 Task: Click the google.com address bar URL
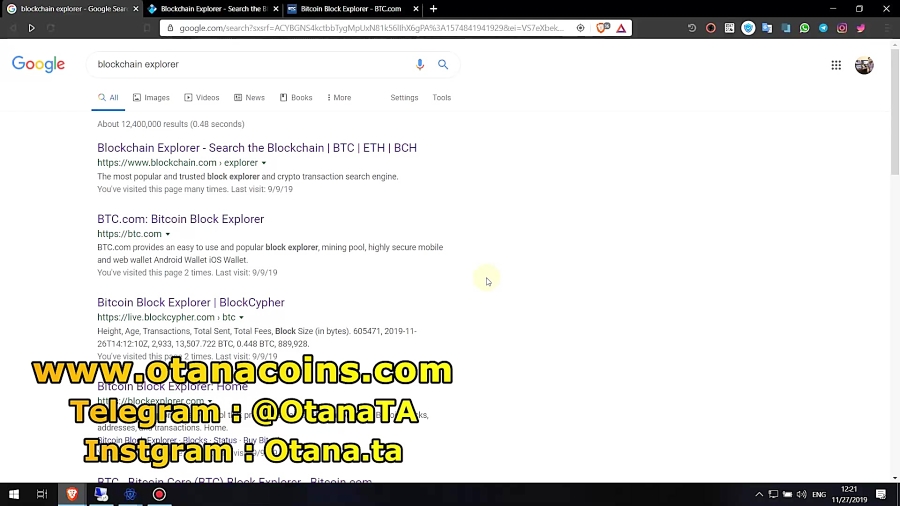coord(371,28)
